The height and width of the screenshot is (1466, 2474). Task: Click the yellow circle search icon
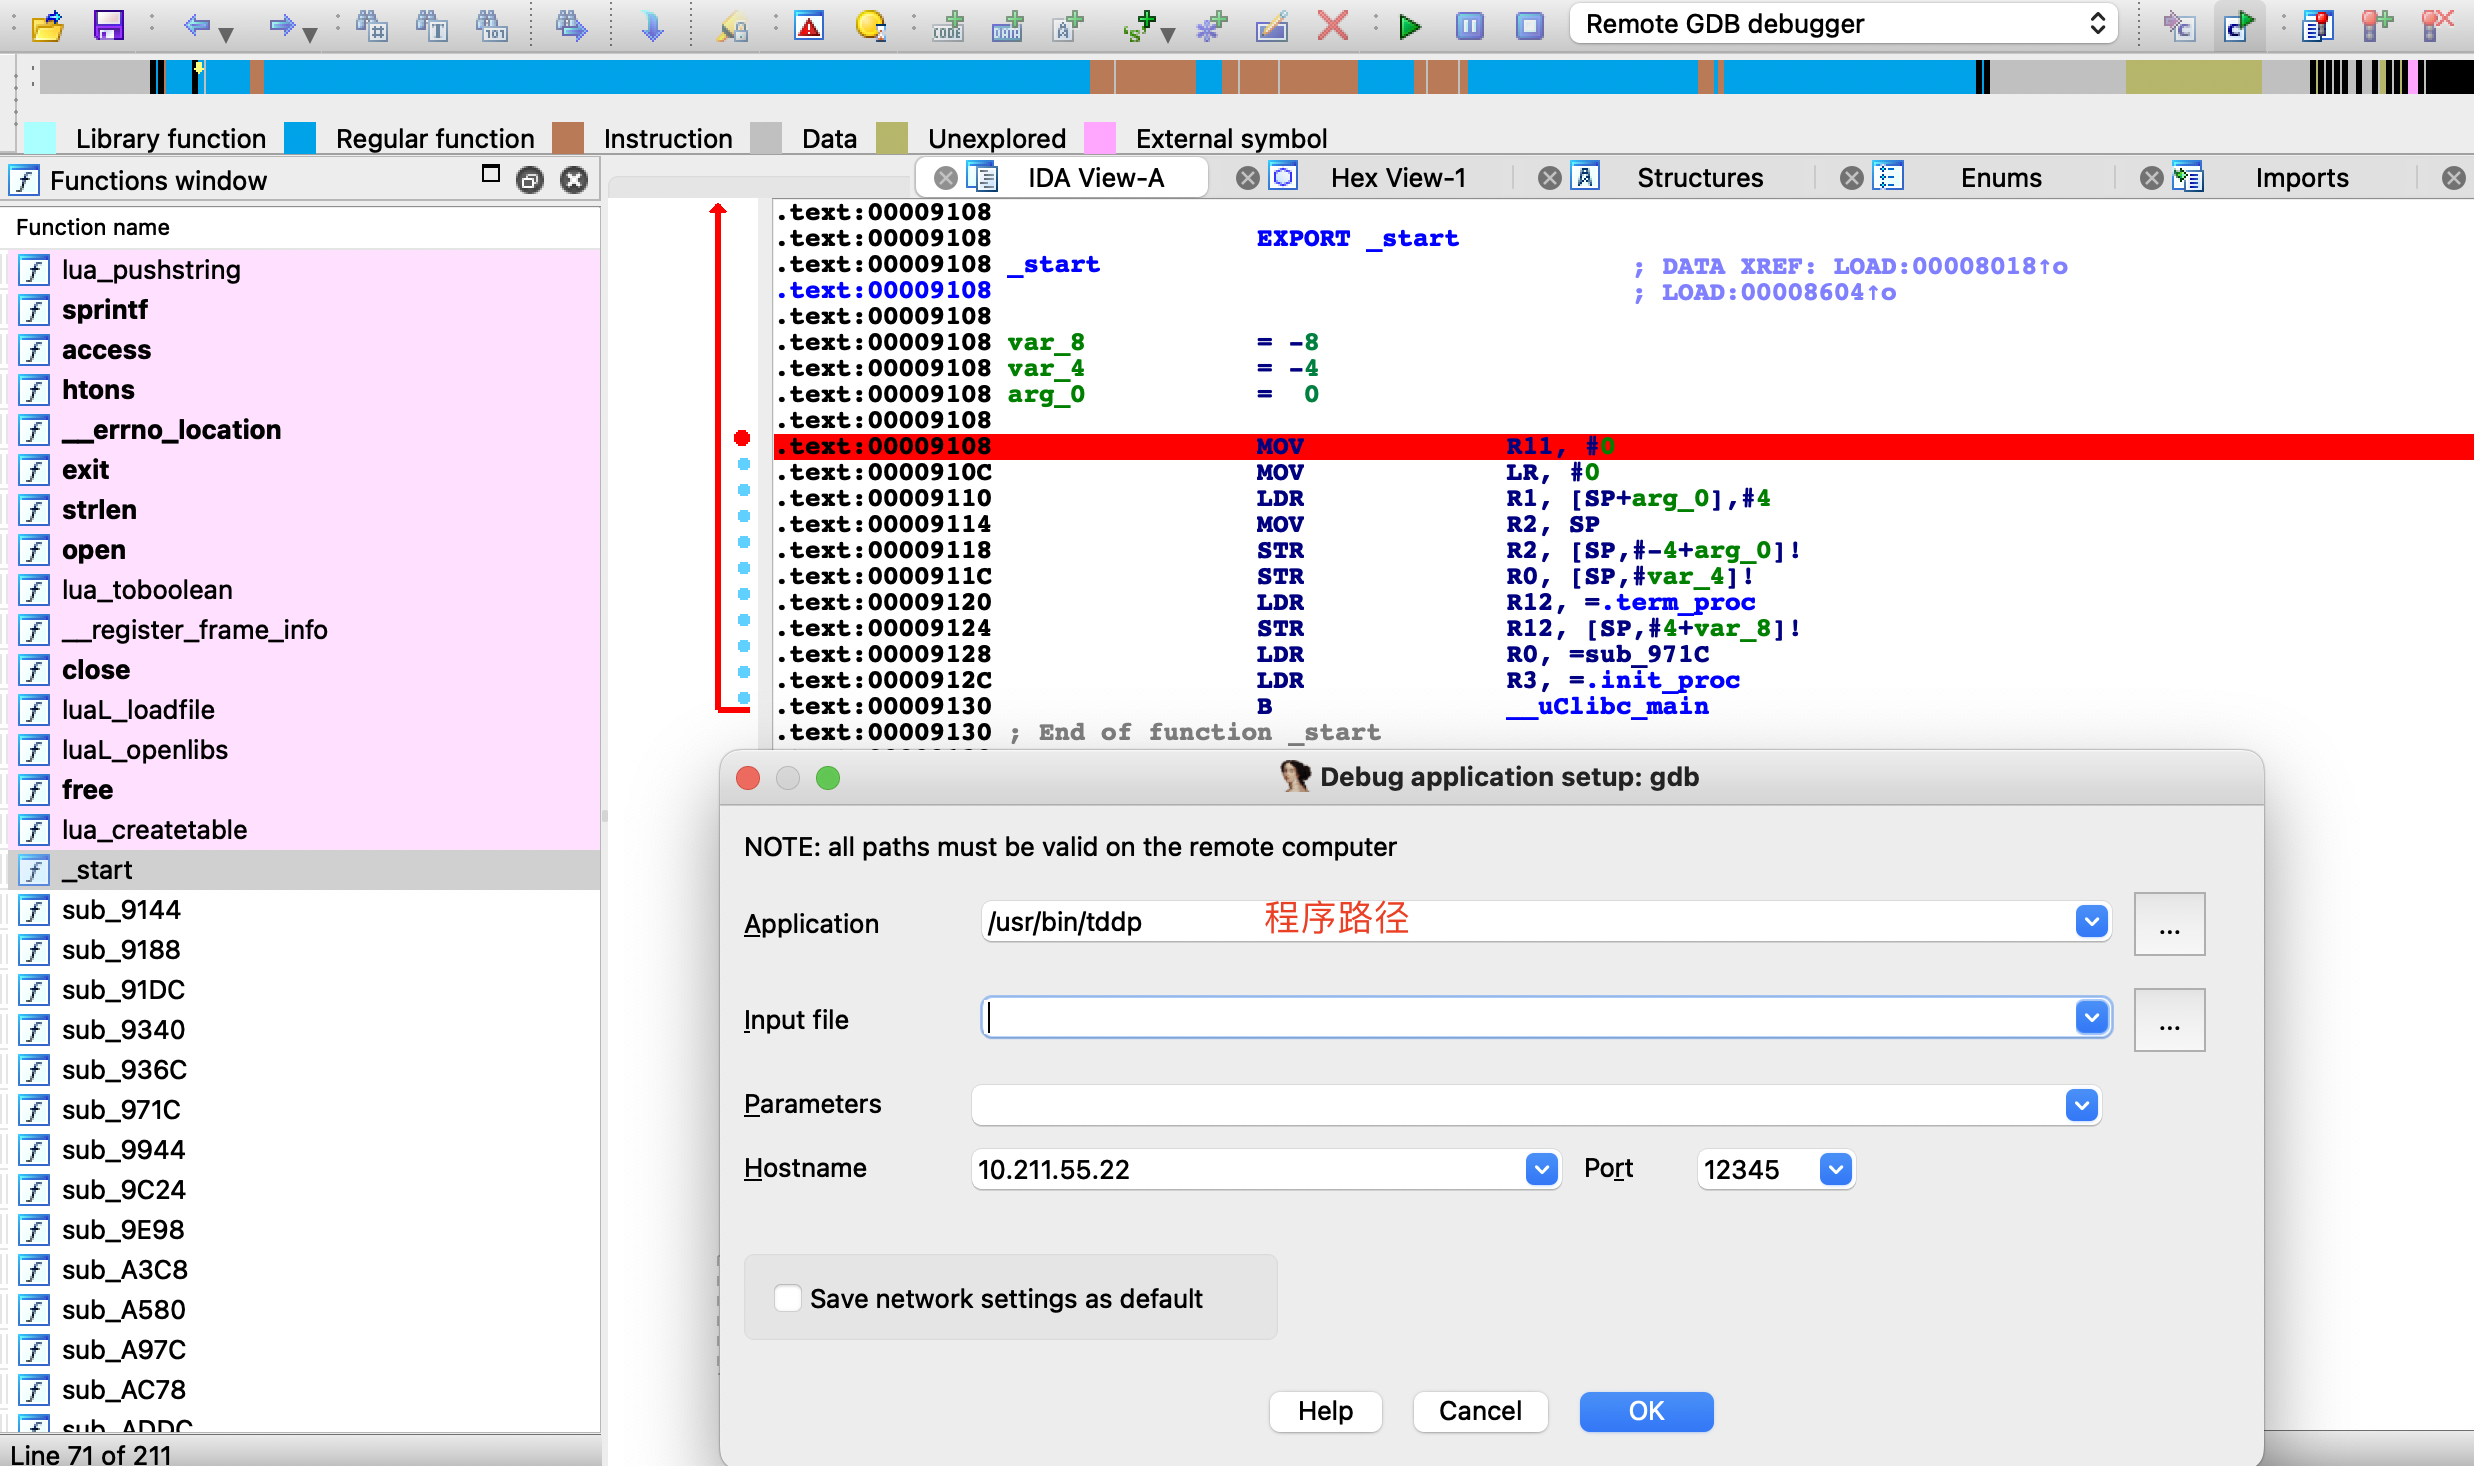click(x=870, y=25)
